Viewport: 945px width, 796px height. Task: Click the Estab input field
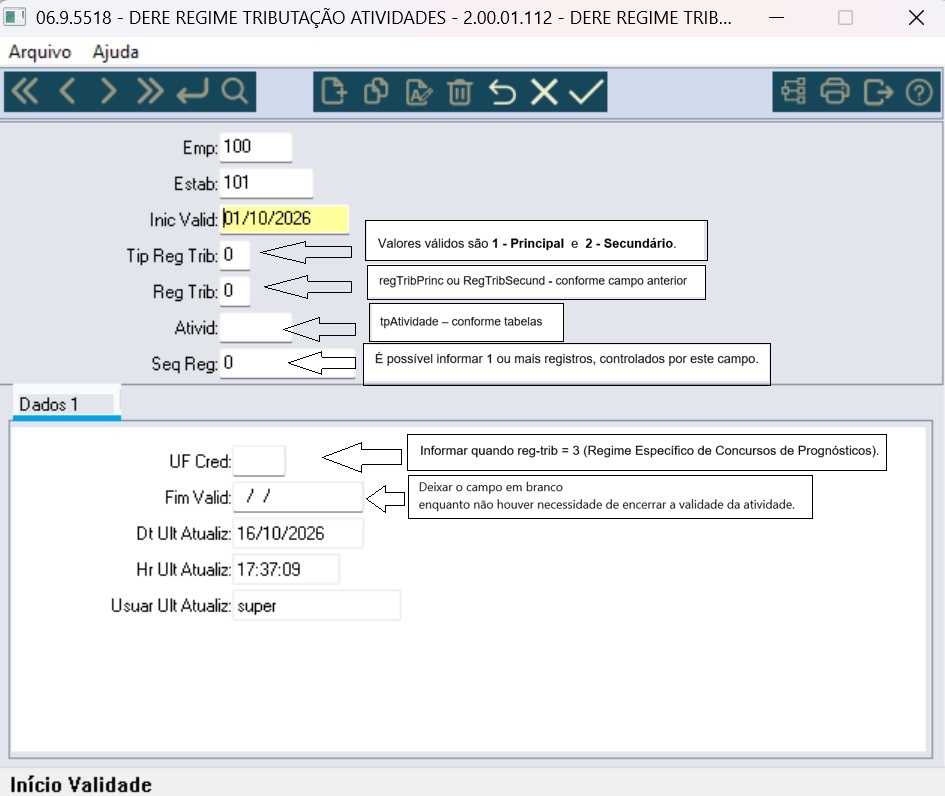[266, 183]
